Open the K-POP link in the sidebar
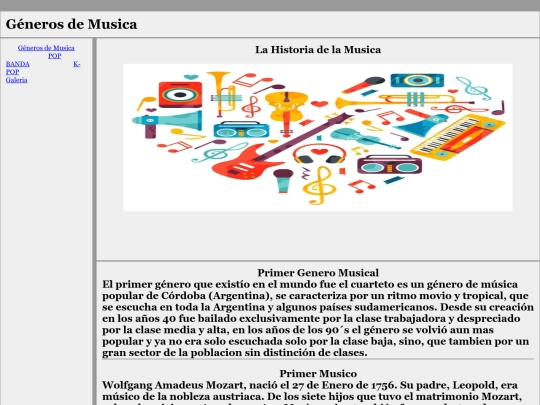Image resolution: width=540 pixels, height=405 pixels. click(77, 64)
